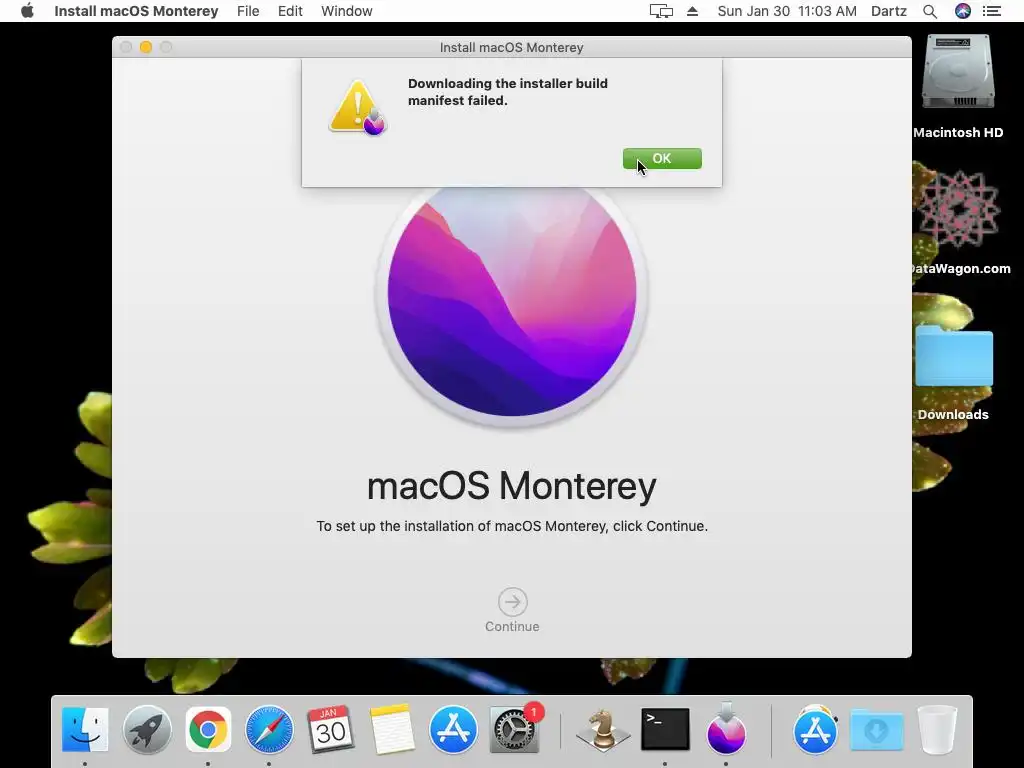Click the 'Downloading the installer build manifest failed.' message

click(x=507, y=92)
